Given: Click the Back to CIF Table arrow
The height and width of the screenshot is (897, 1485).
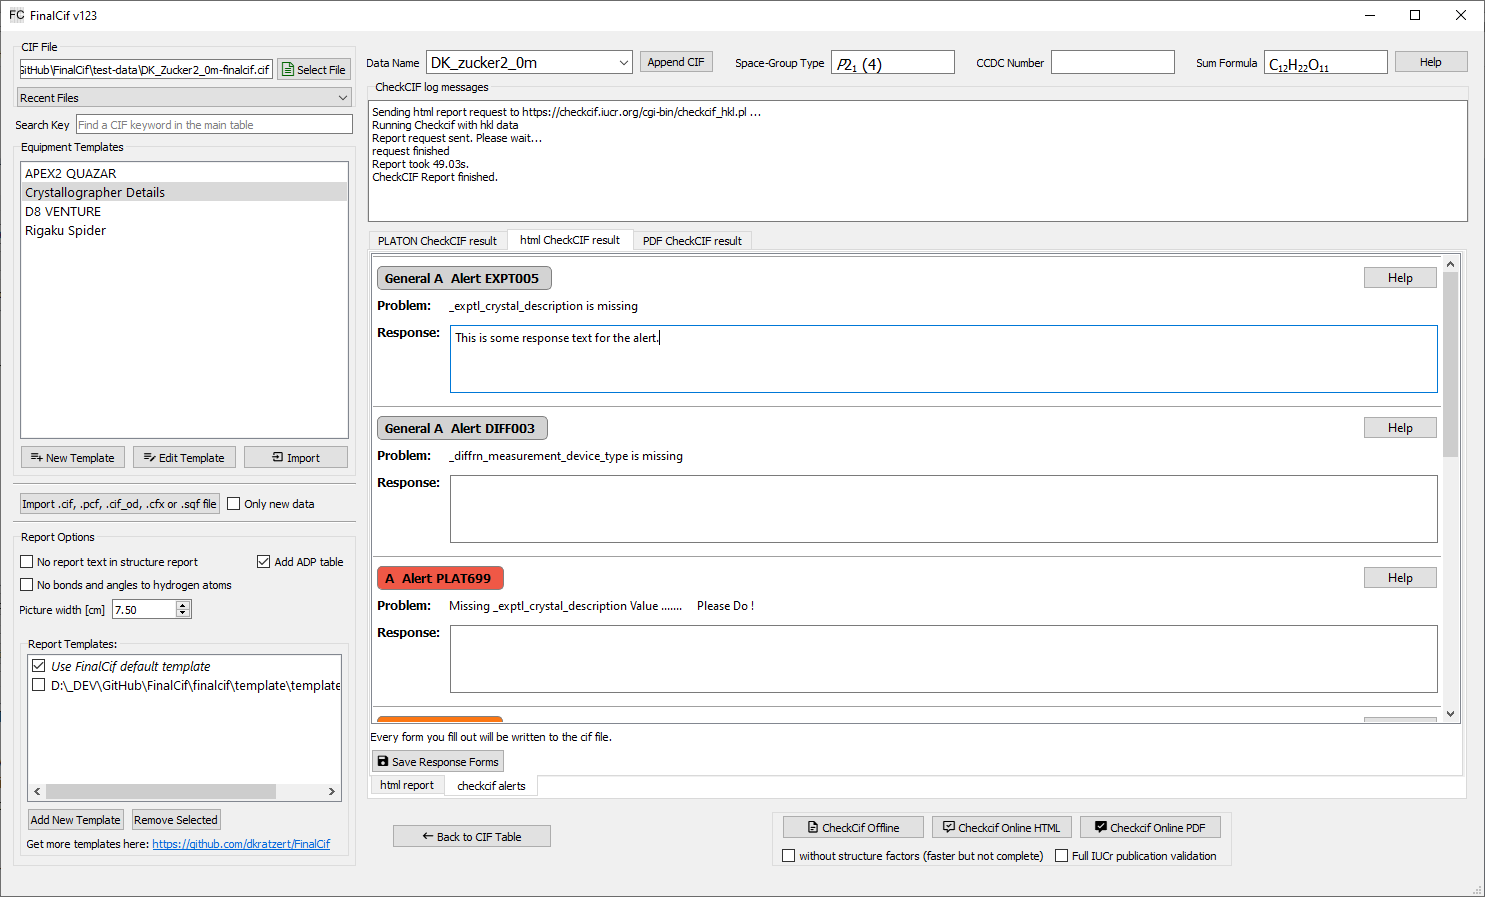Looking at the screenshot, I should [427, 836].
